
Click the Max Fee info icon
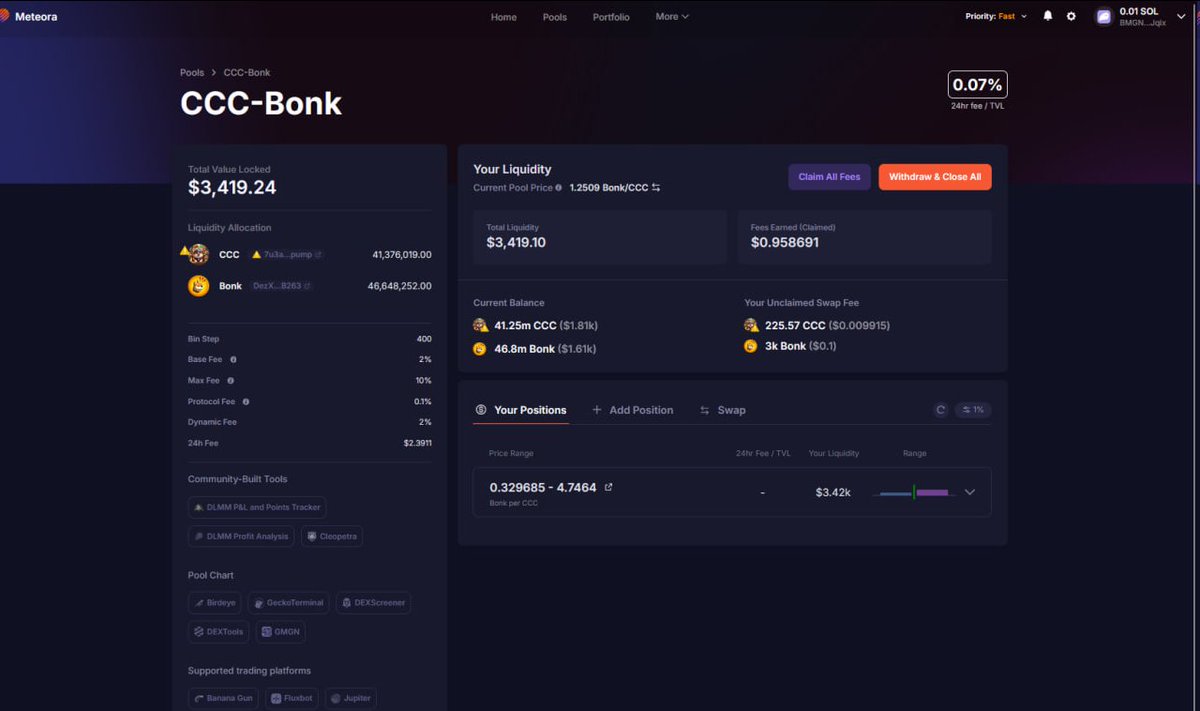tap(231, 380)
